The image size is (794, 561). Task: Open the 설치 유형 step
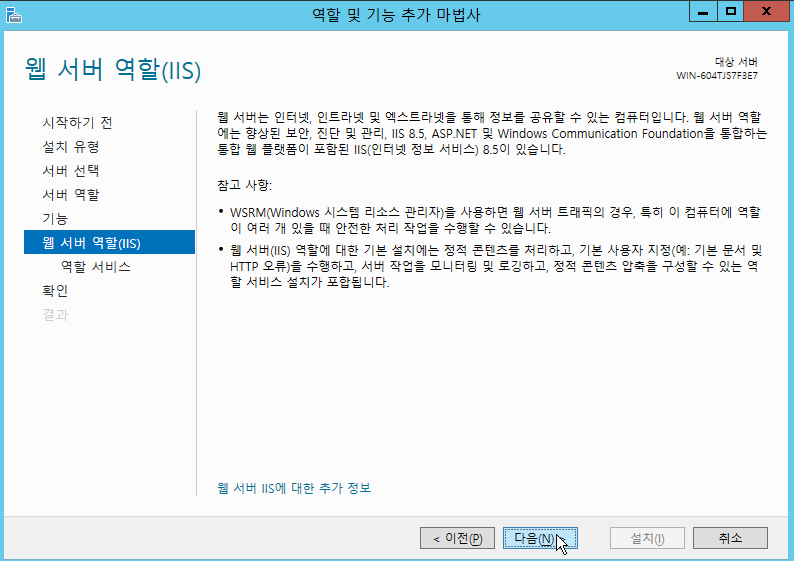(70, 147)
